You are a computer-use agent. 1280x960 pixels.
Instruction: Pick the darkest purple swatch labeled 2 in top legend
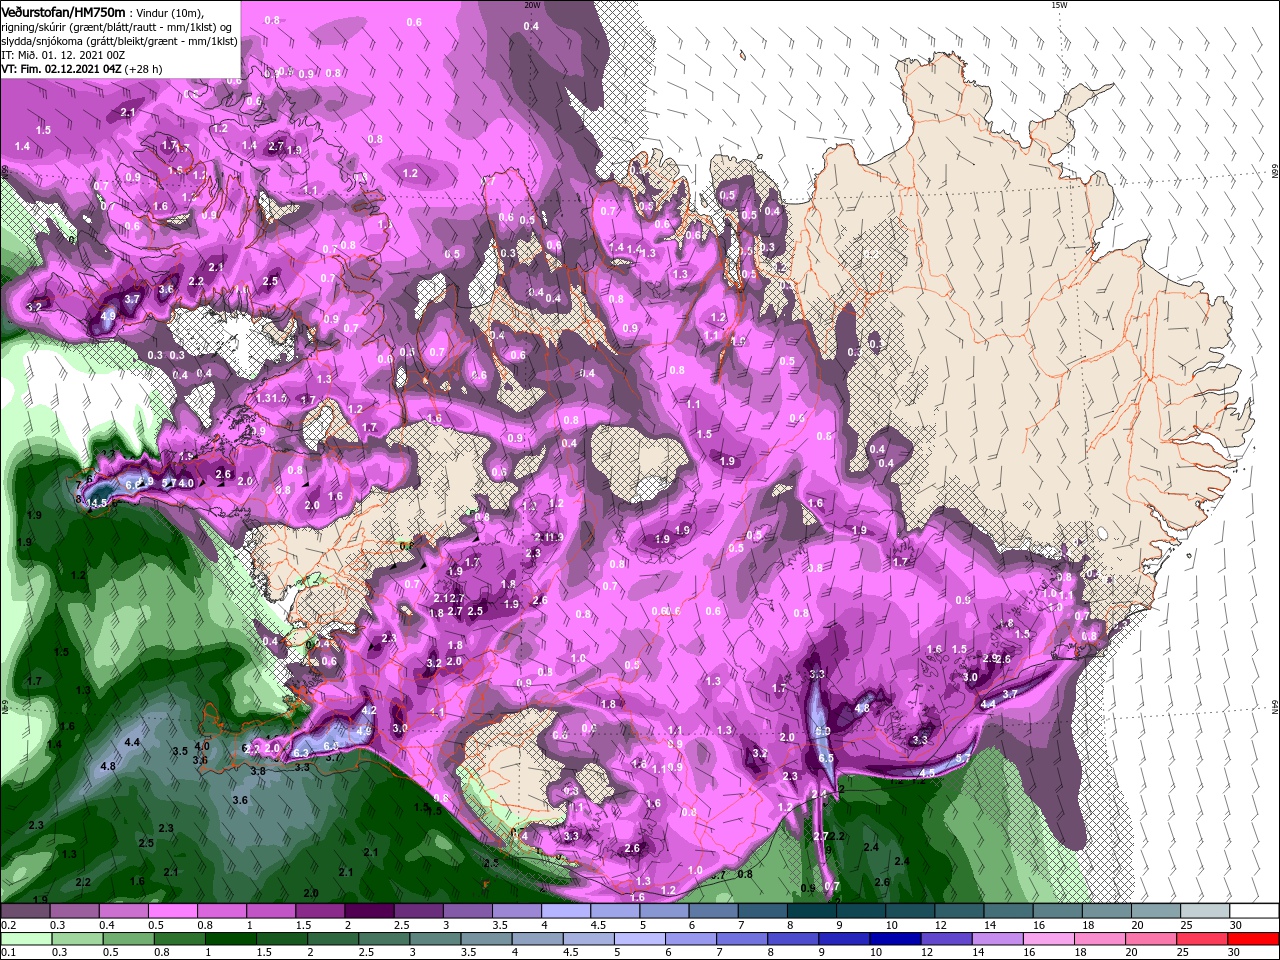(369, 910)
